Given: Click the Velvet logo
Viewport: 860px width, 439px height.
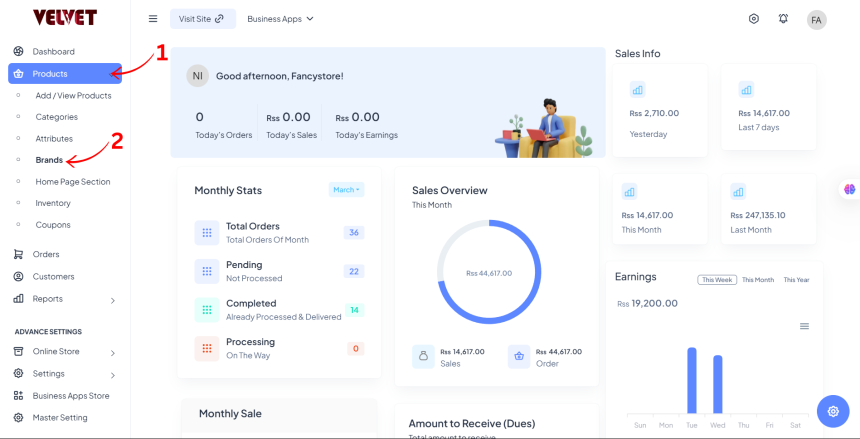Looking at the screenshot, I should click(64, 17).
